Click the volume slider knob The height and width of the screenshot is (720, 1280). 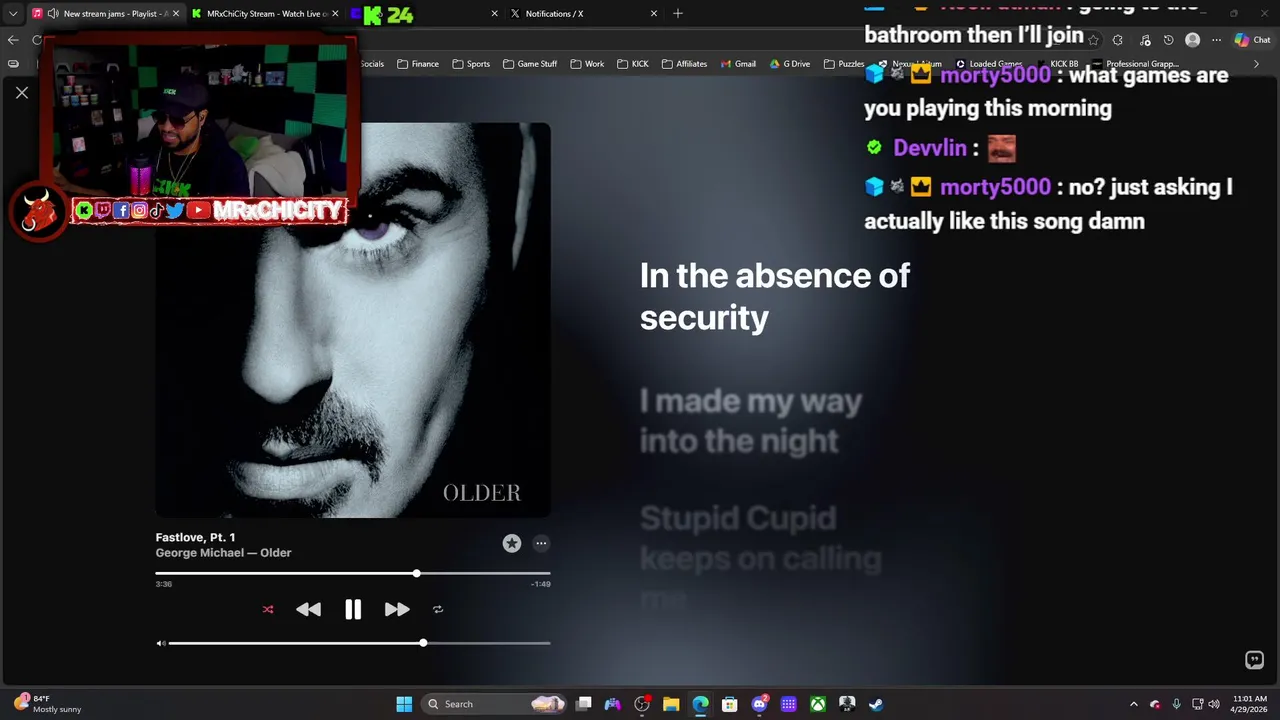pyautogui.click(x=423, y=643)
